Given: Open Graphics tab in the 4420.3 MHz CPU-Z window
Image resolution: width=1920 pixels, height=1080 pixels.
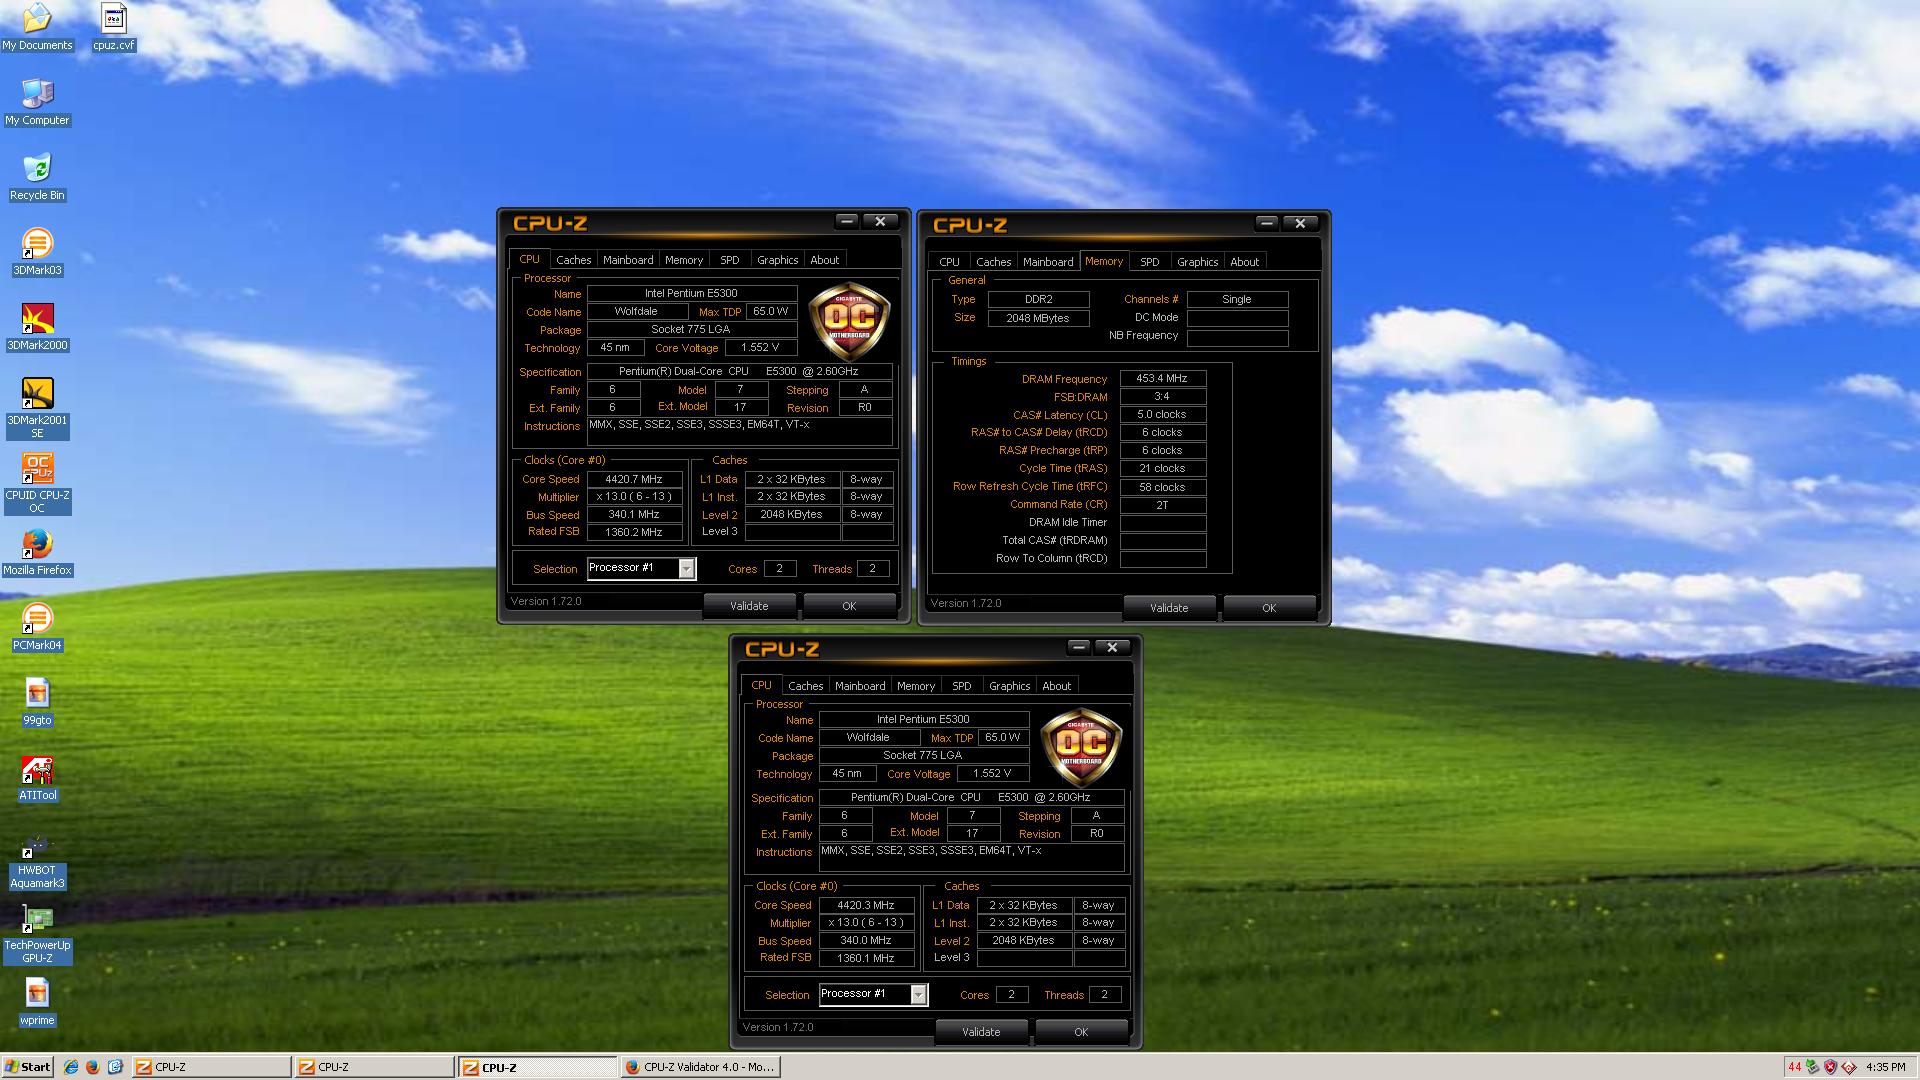Looking at the screenshot, I should [1009, 686].
